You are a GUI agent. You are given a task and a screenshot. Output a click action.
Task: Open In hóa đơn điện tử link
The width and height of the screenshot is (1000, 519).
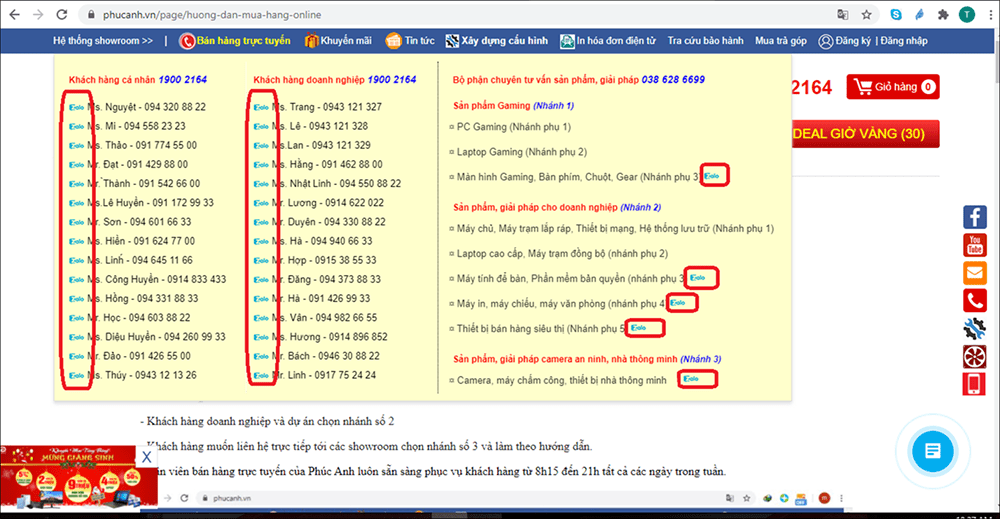[607, 41]
